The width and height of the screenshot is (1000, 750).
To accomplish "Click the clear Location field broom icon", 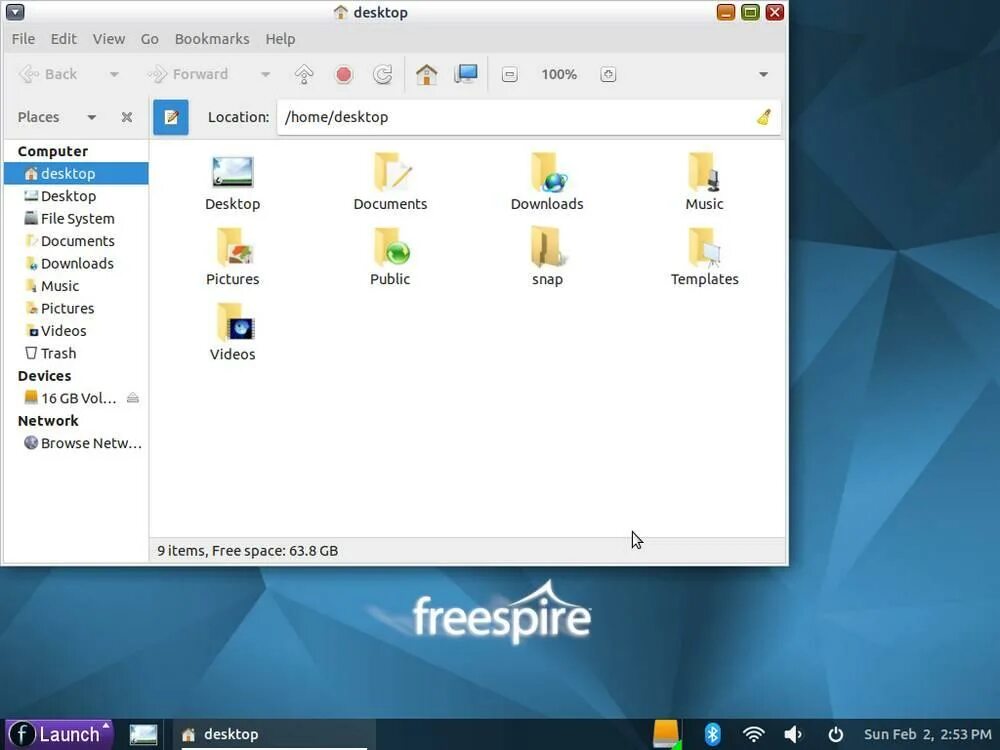I will [x=763, y=117].
